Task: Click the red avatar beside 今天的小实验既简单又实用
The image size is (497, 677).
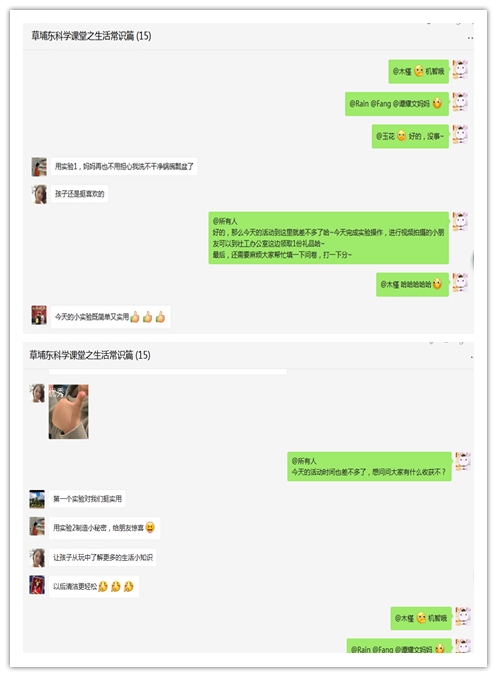Action: (39, 315)
